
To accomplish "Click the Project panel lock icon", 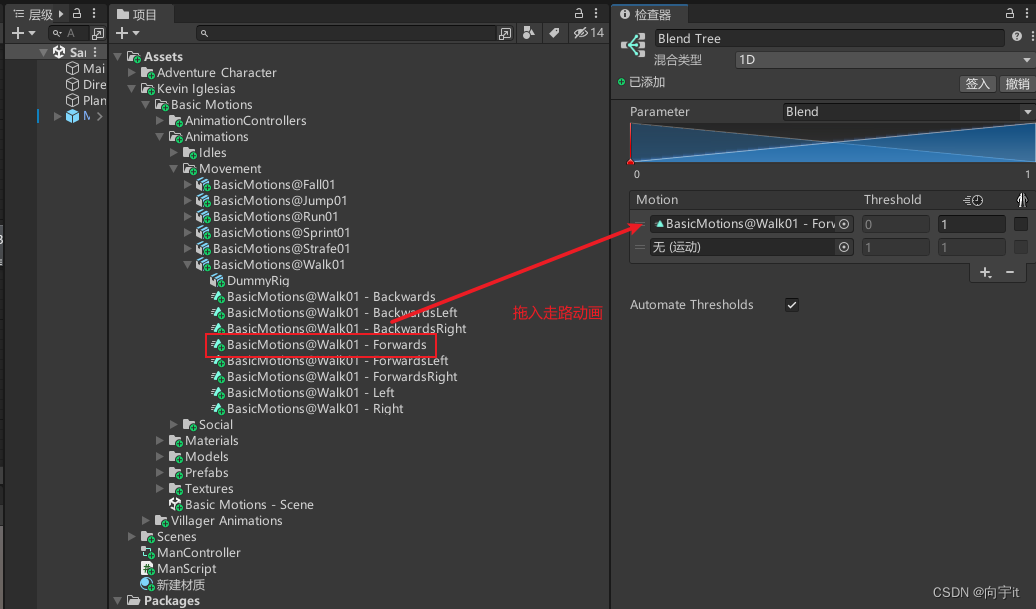I will [x=579, y=13].
